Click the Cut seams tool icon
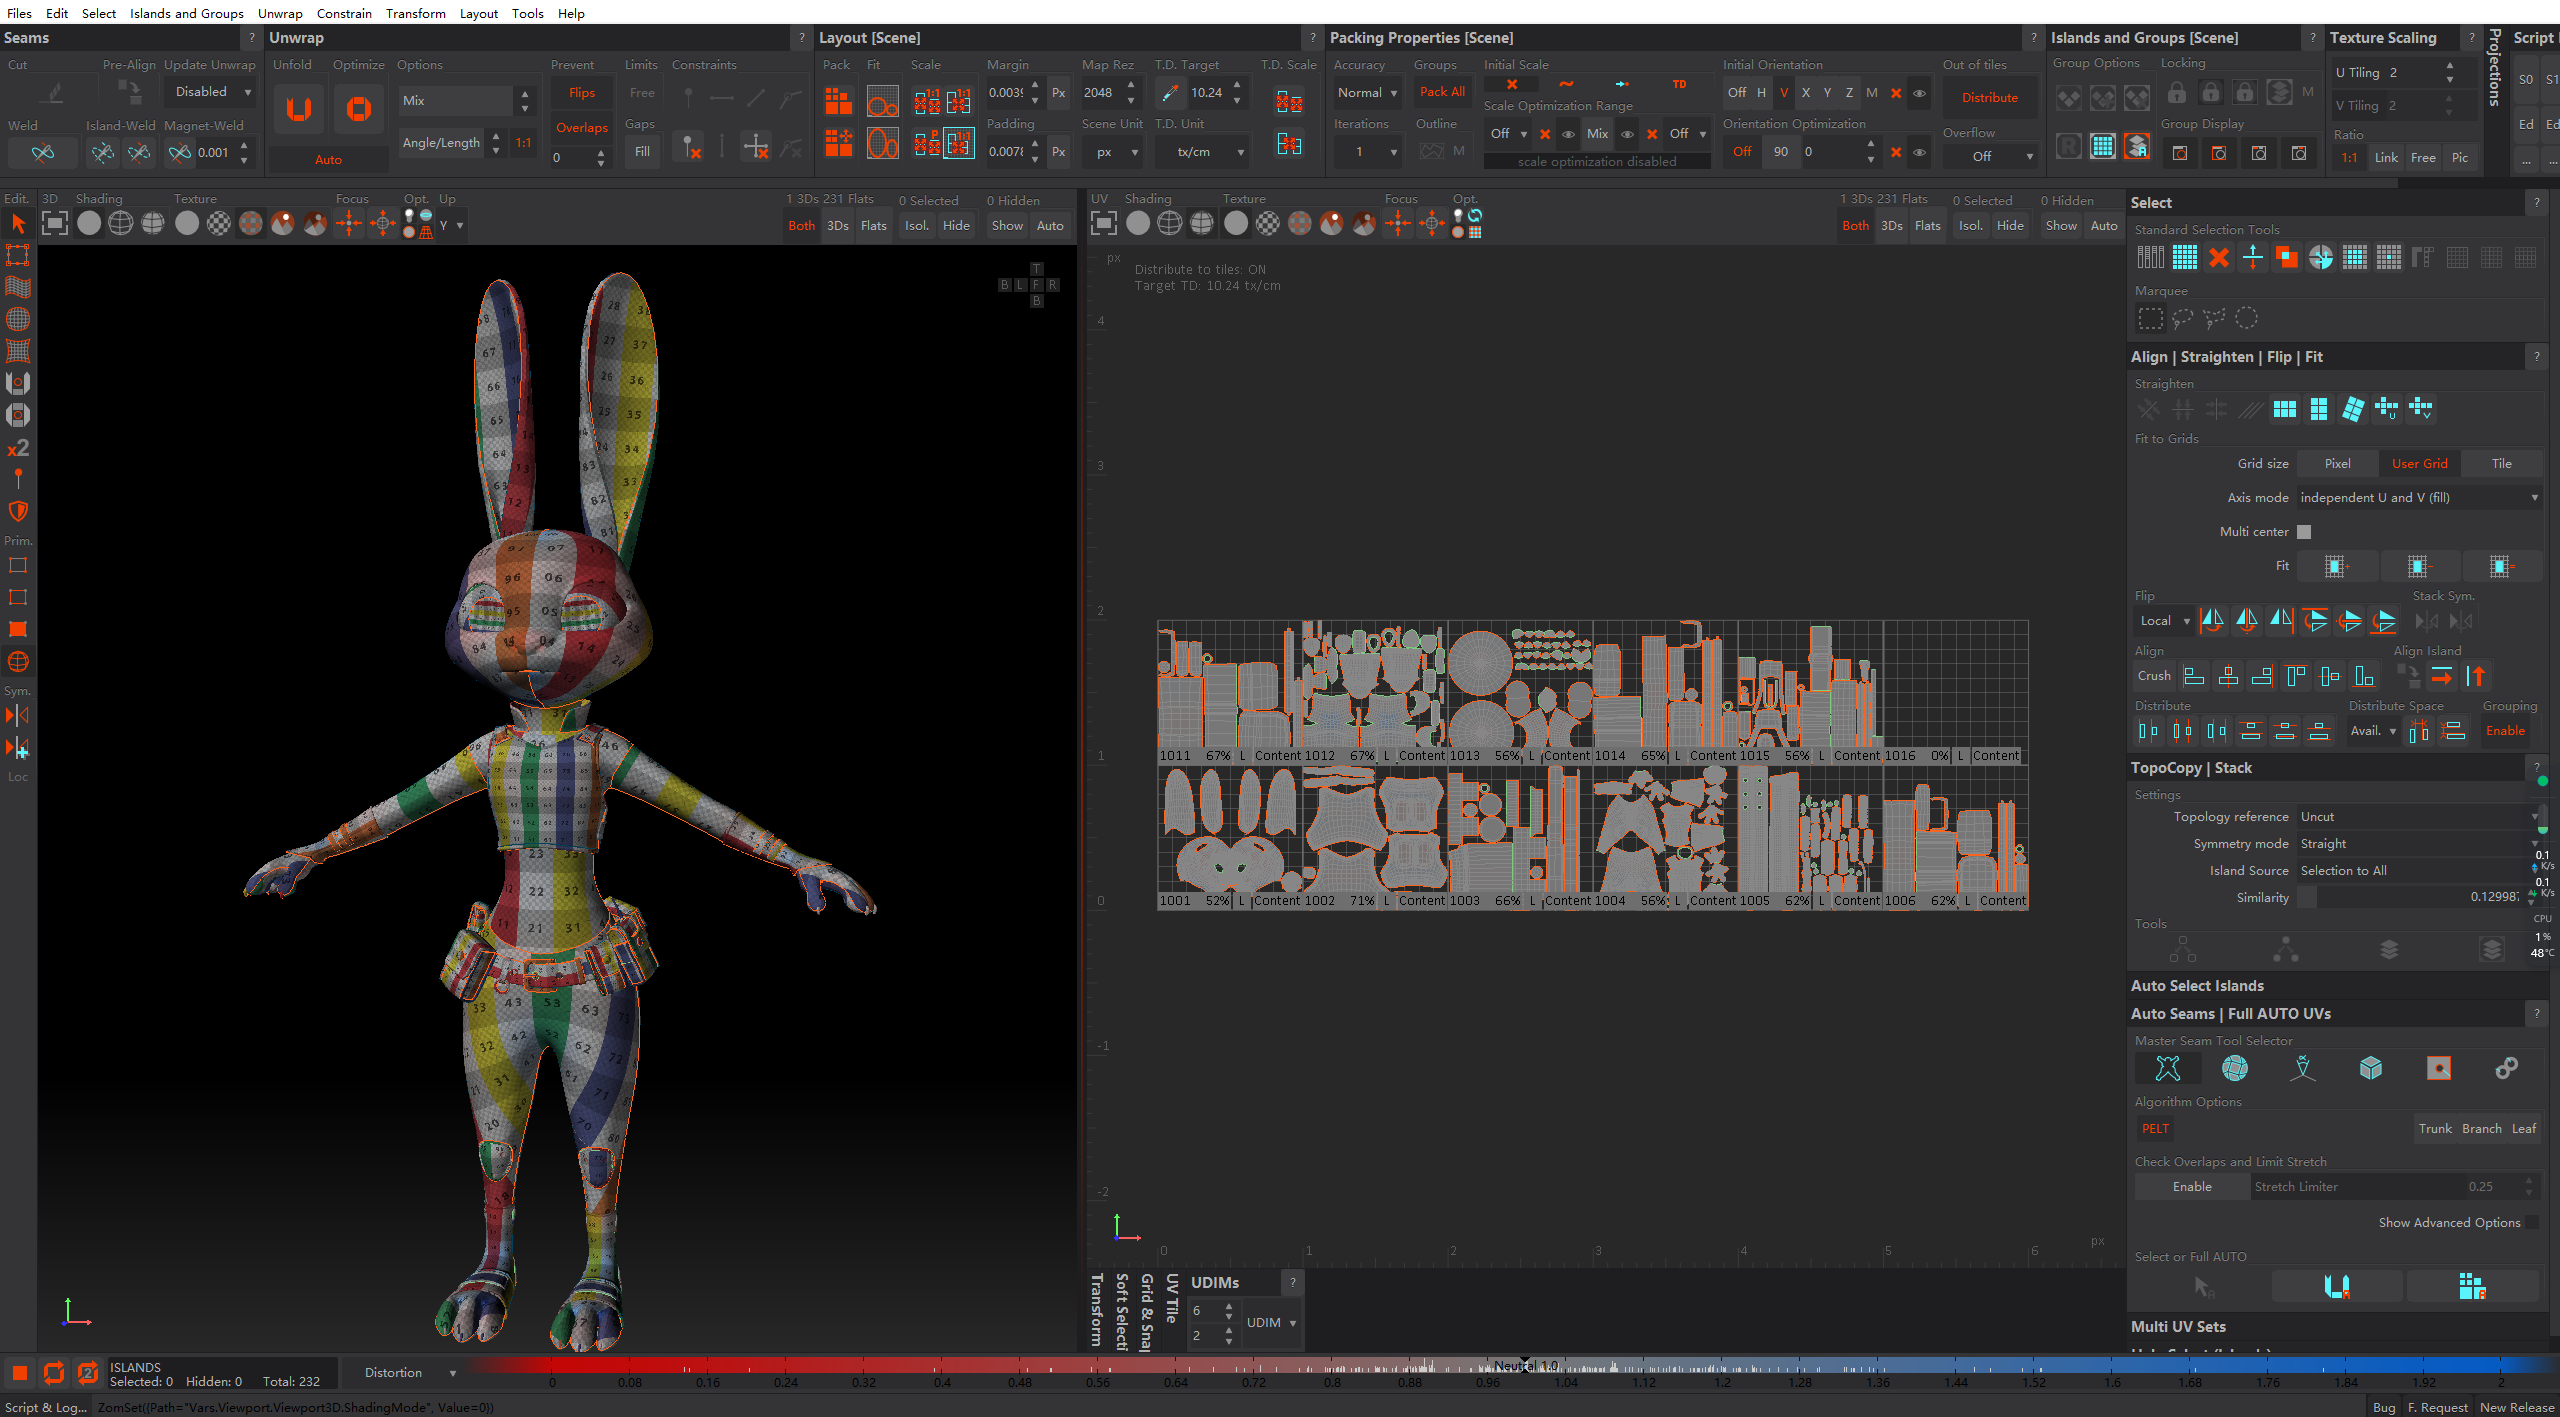Viewport: 2560px width, 1417px height. pos(54,93)
